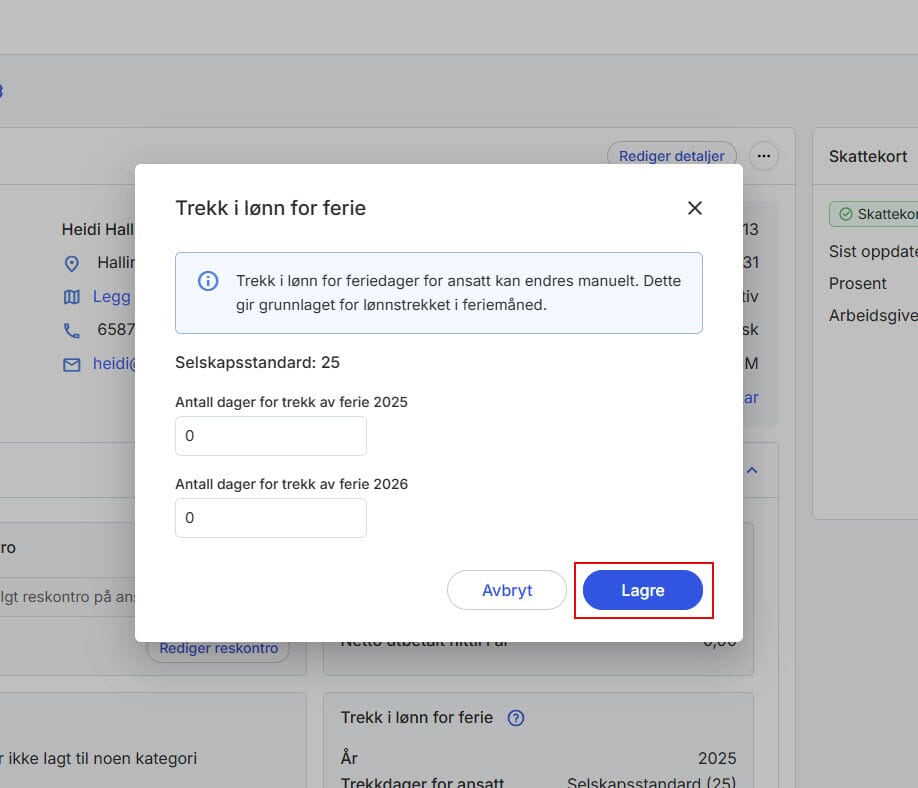This screenshot has height=788, width=918.
Task: Open the three-dot more options menu
Action: (763, 156)
